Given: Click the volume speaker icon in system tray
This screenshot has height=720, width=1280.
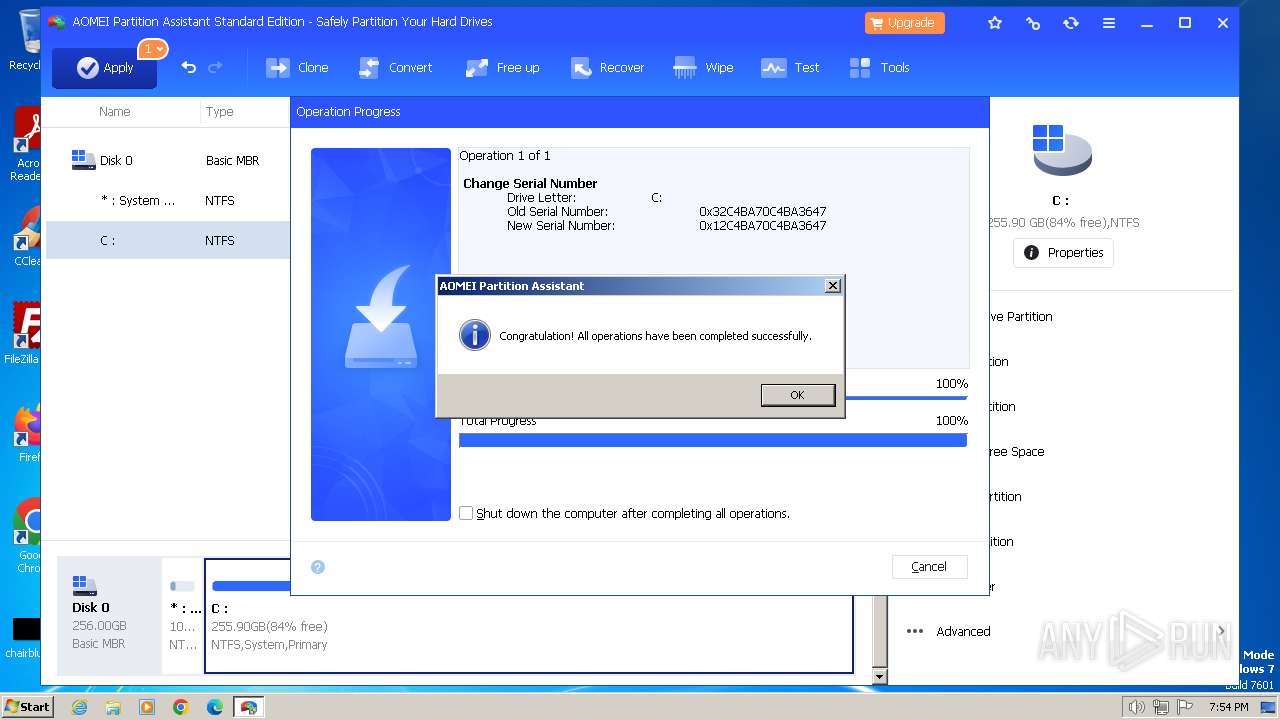Looking at the screenshot, I should coord(1136,707).
